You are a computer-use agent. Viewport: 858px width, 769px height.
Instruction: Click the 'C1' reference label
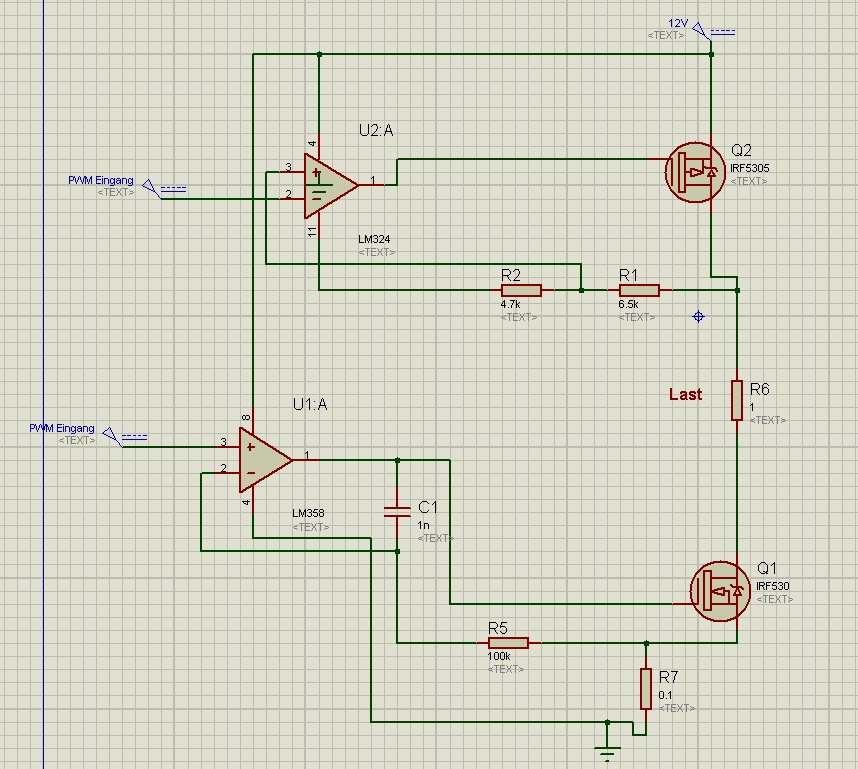pos(427,507)
